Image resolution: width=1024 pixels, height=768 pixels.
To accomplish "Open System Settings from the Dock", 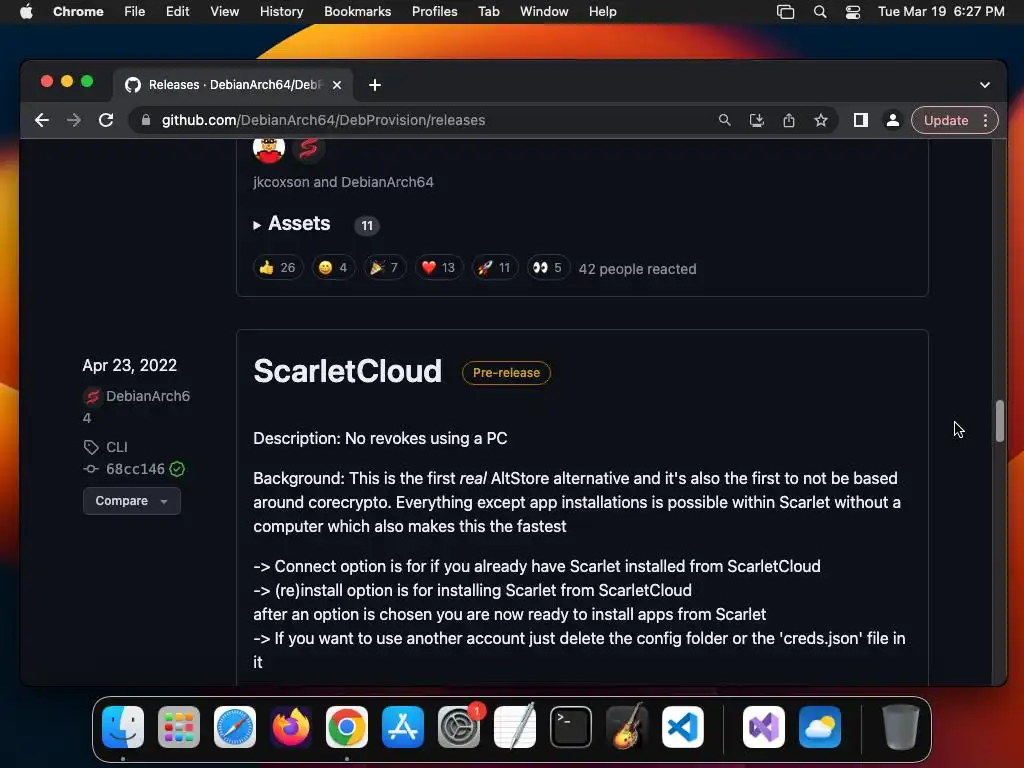I will pos(458,727).
